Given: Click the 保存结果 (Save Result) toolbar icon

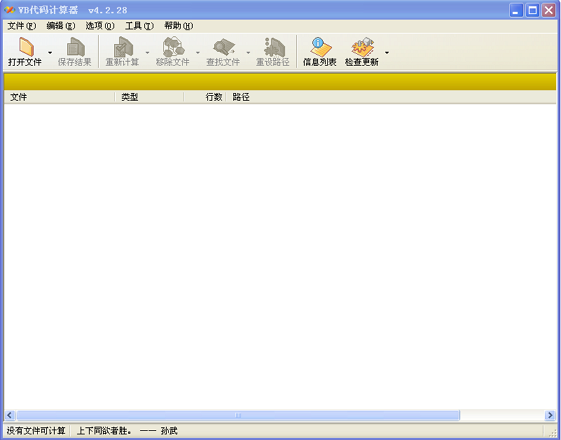Looking at the screenshot, I should pos(75,52).
